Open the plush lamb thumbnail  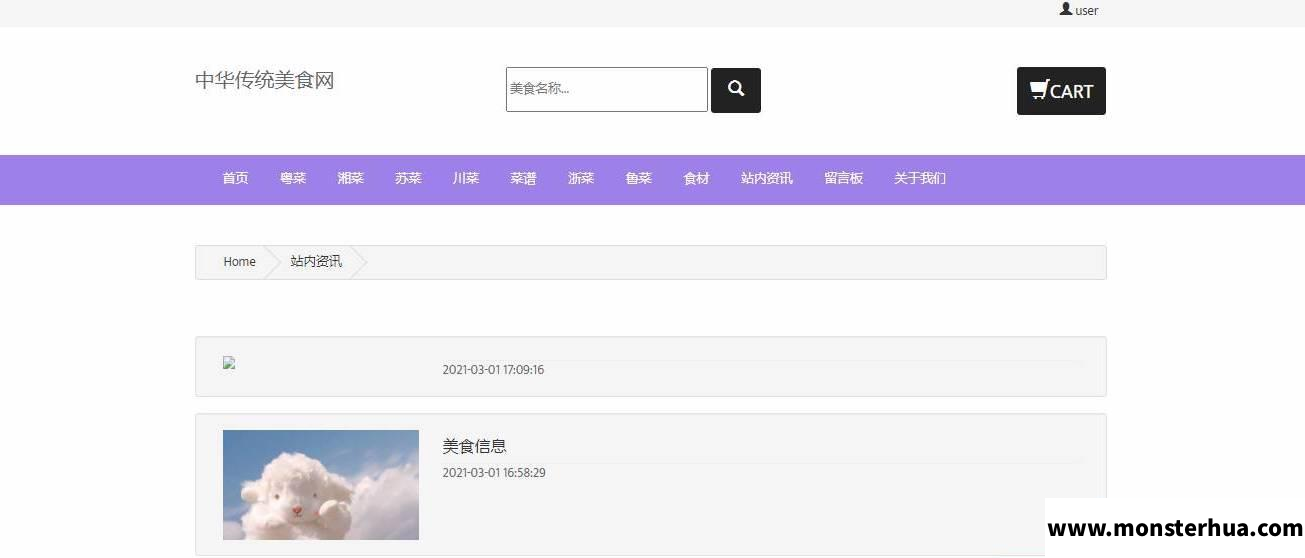tap(321, 485)
